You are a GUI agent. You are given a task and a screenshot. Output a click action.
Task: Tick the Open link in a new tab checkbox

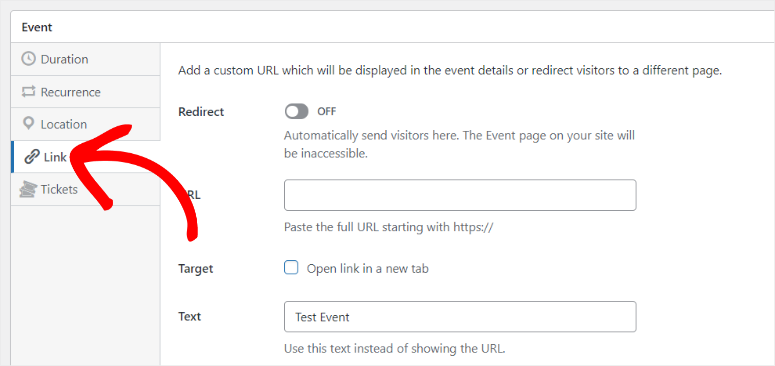(291, 268)
